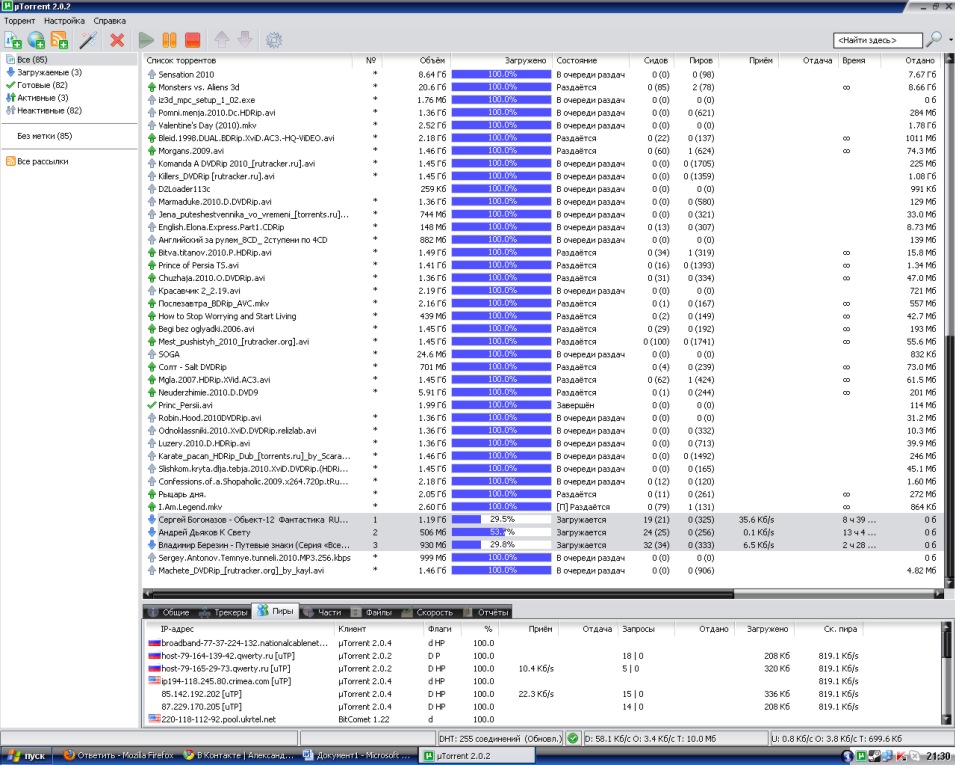955x765 pixels.
Task: Click DHT status bar entry
Action: [499, 738]
